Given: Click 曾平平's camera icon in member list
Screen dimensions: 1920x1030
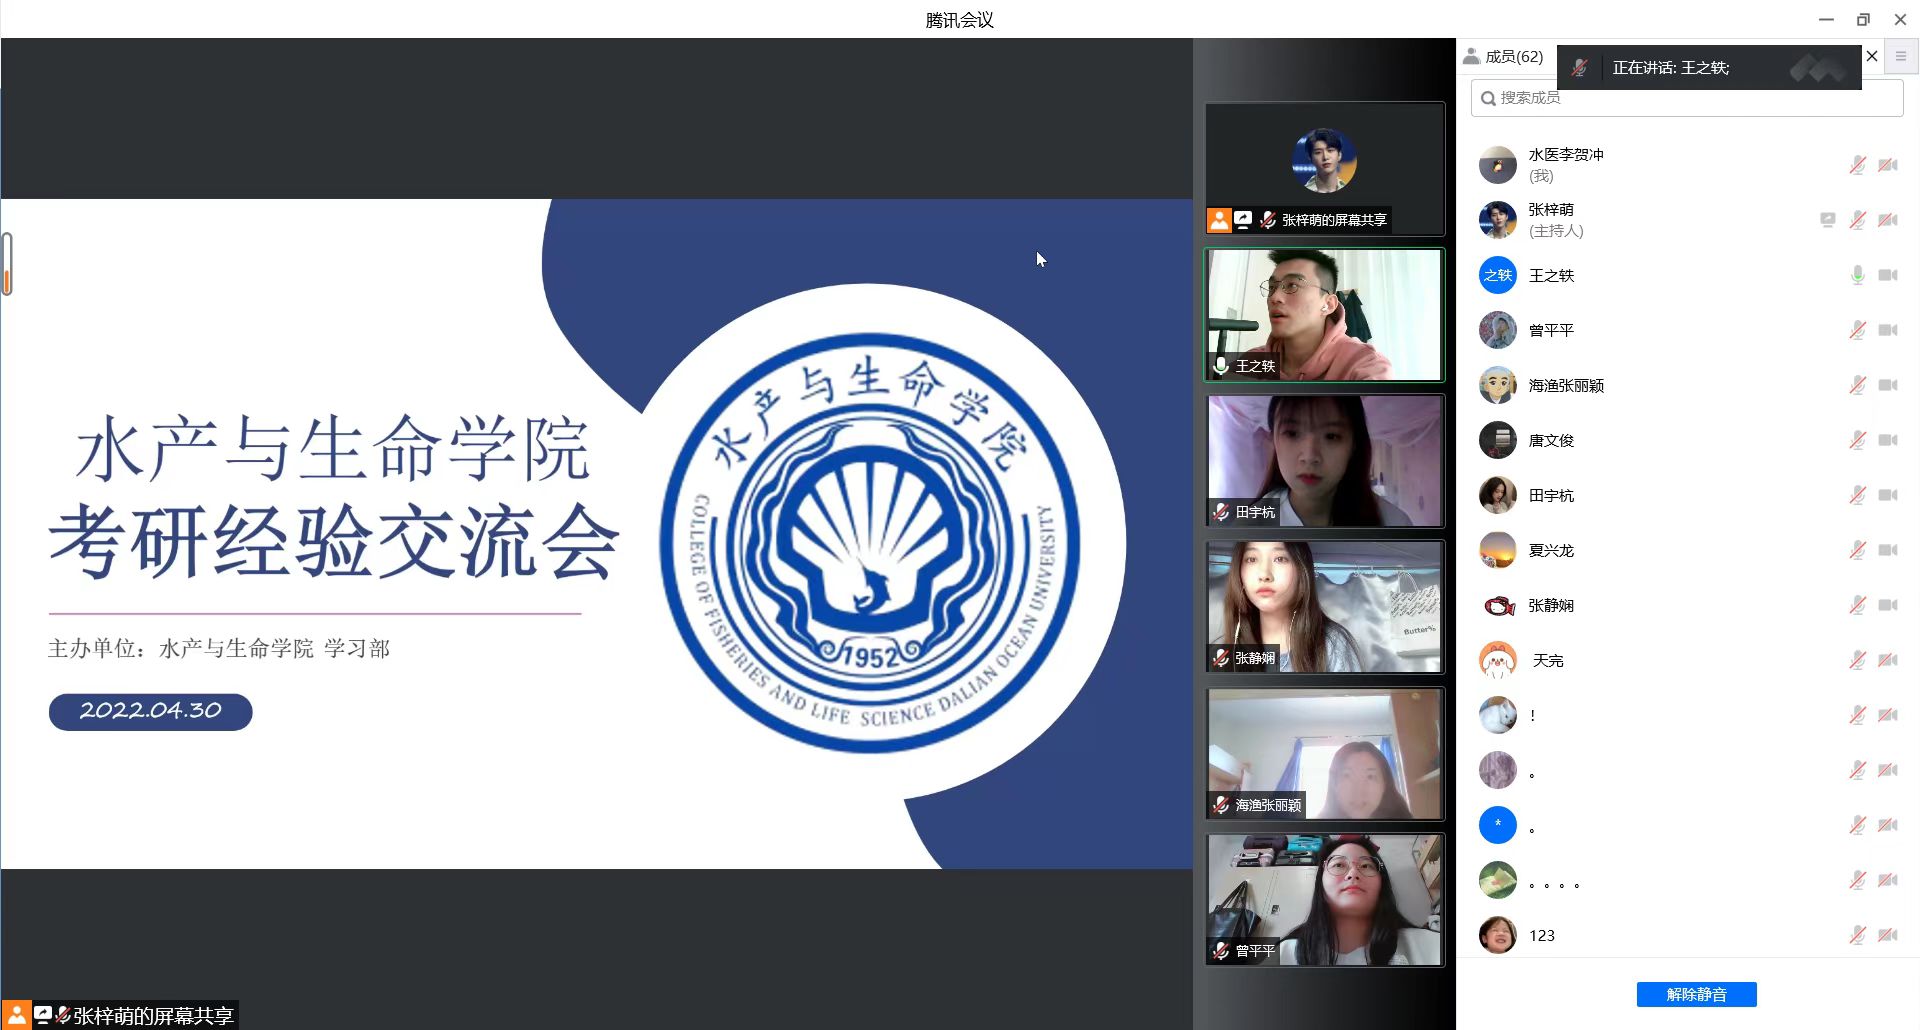Looking at the screenshot, I should pyautogui.click(x=1887, y=330).
